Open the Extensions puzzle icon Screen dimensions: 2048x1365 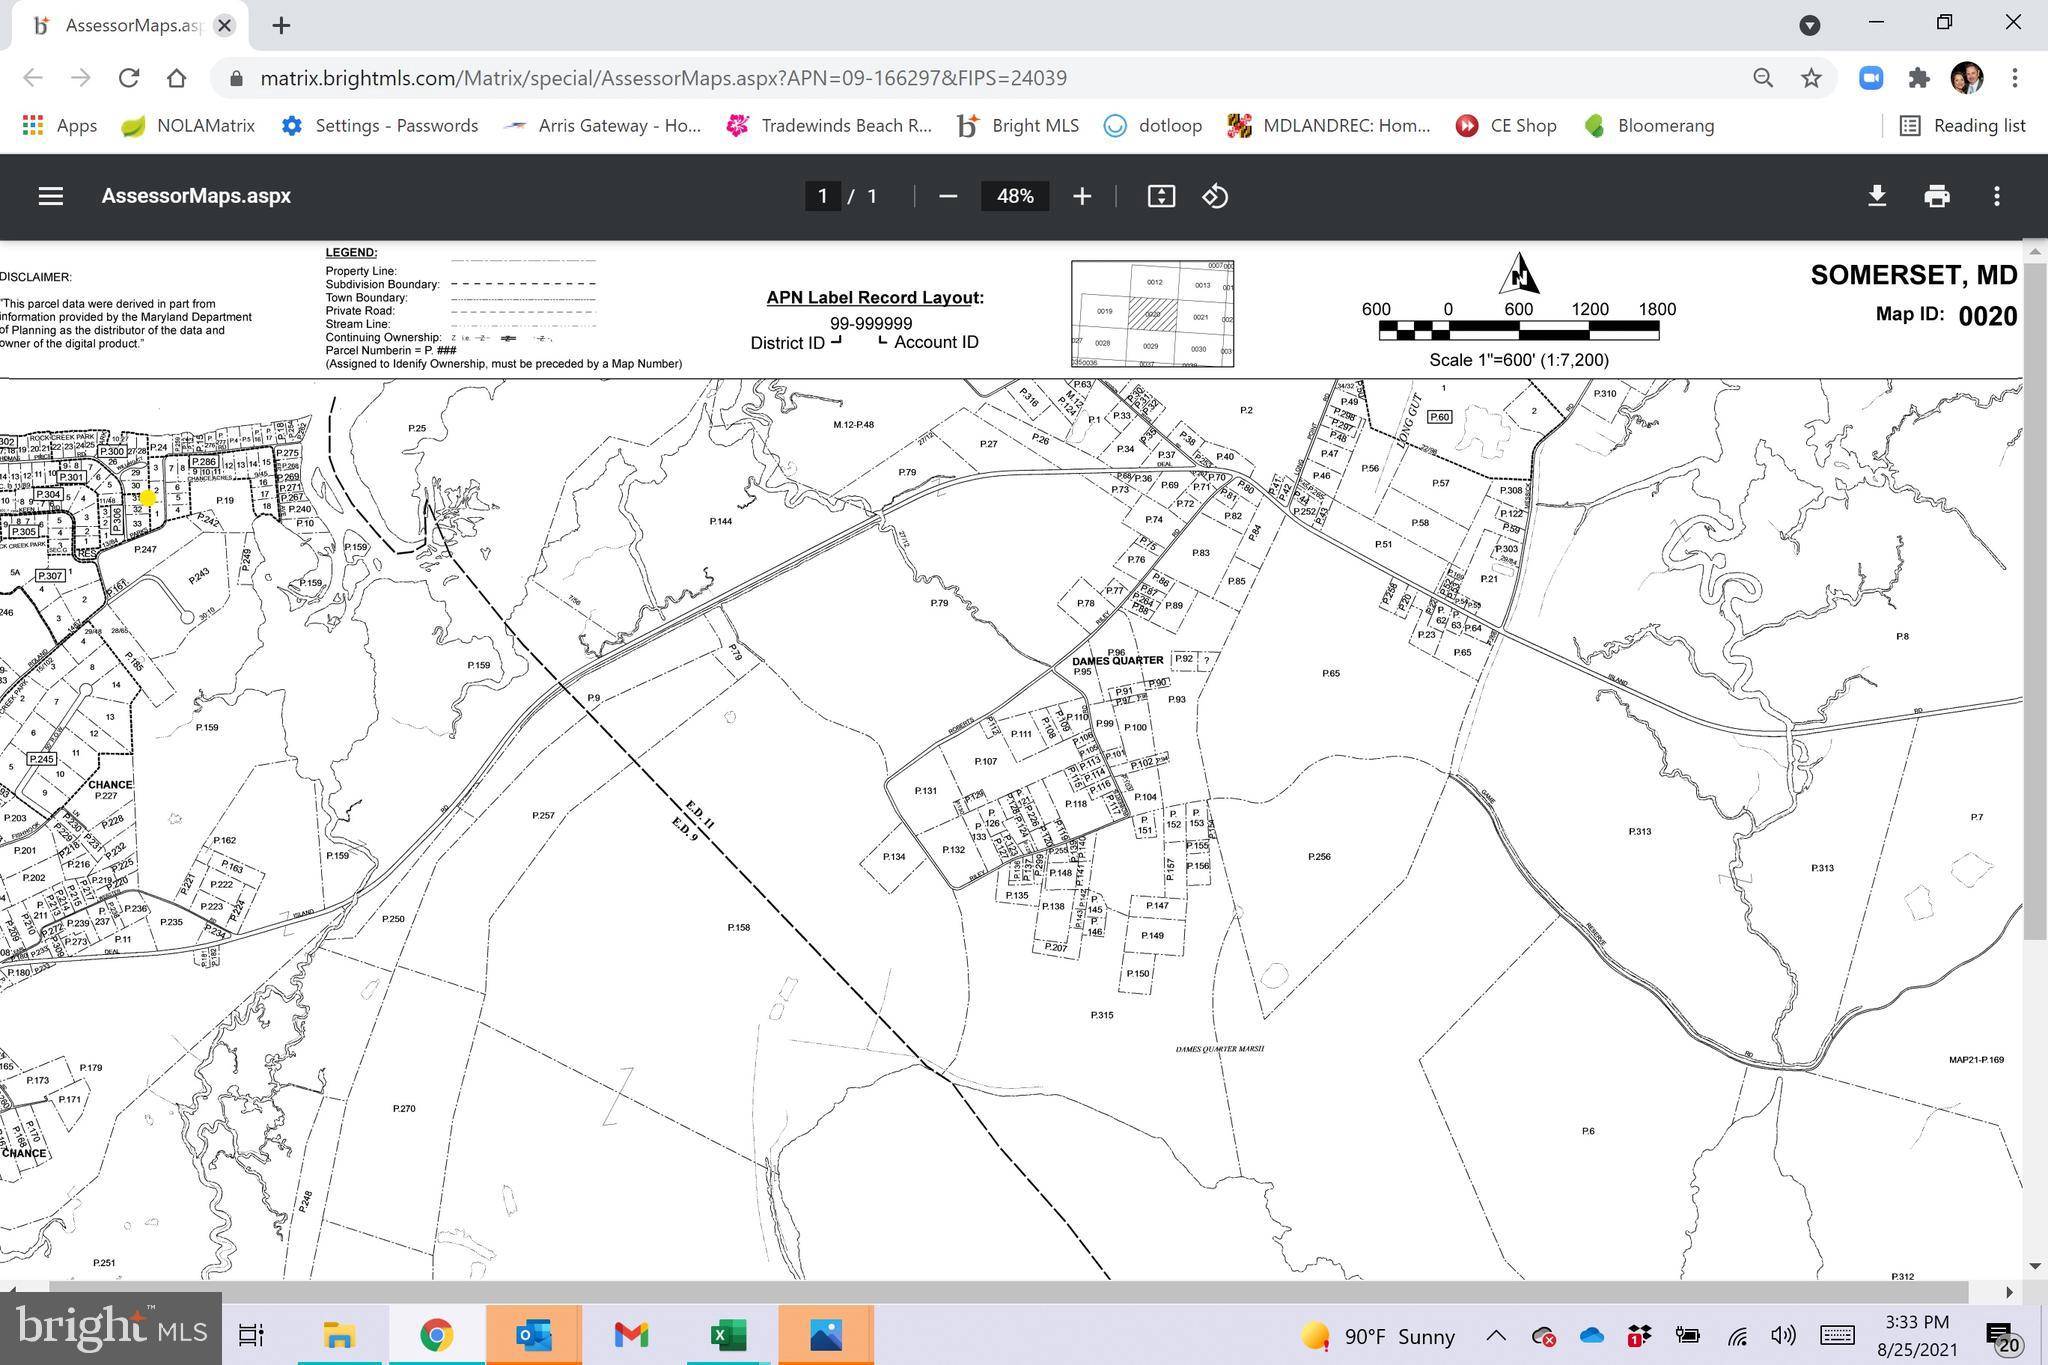[x=1918, y=78]
